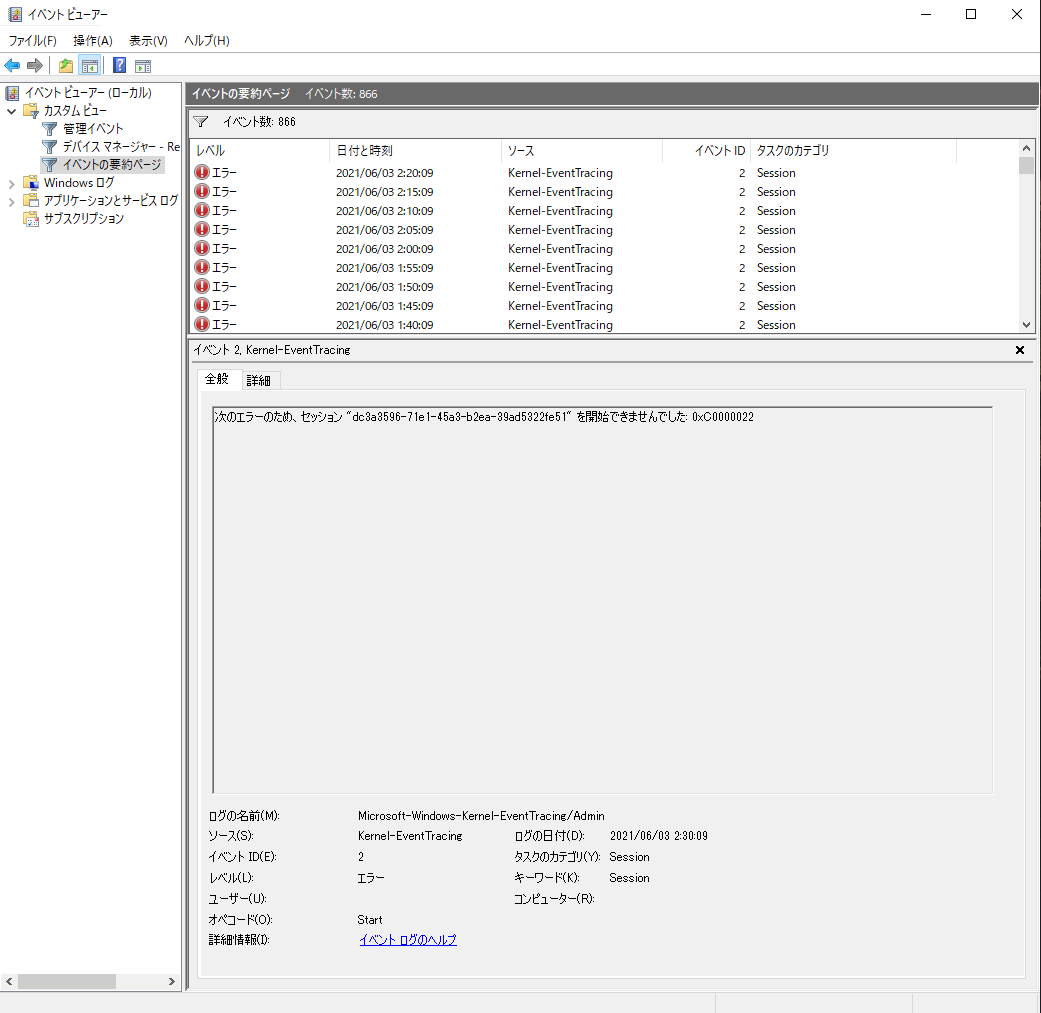
Task: Open the Help question-mark toolbar icon
Action: click(x=120, y=66)
